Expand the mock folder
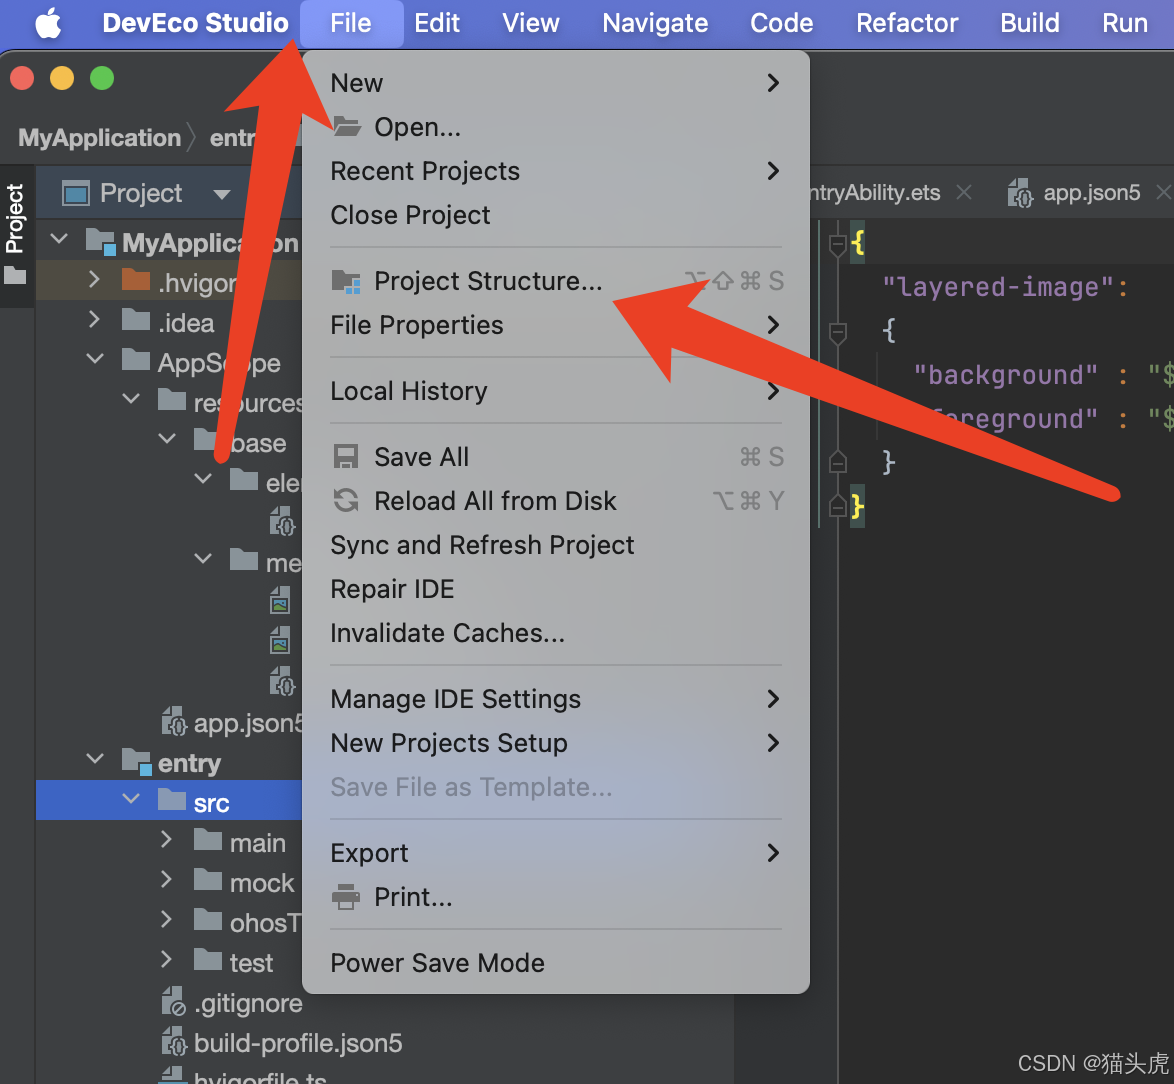 (166, 879)
